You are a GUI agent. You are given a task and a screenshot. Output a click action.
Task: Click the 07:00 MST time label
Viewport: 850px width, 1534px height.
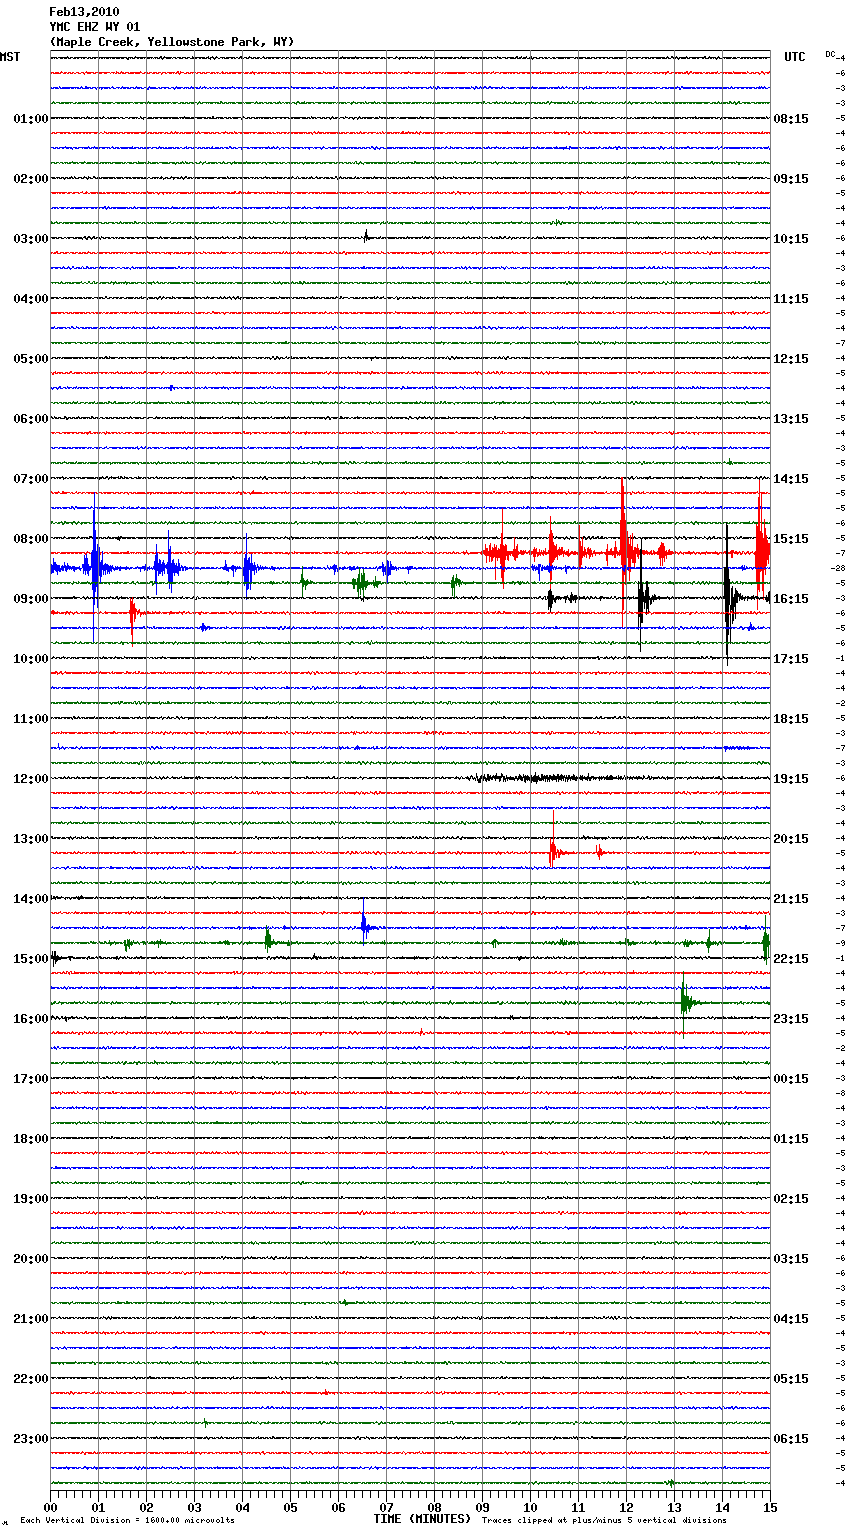[31, 479]
